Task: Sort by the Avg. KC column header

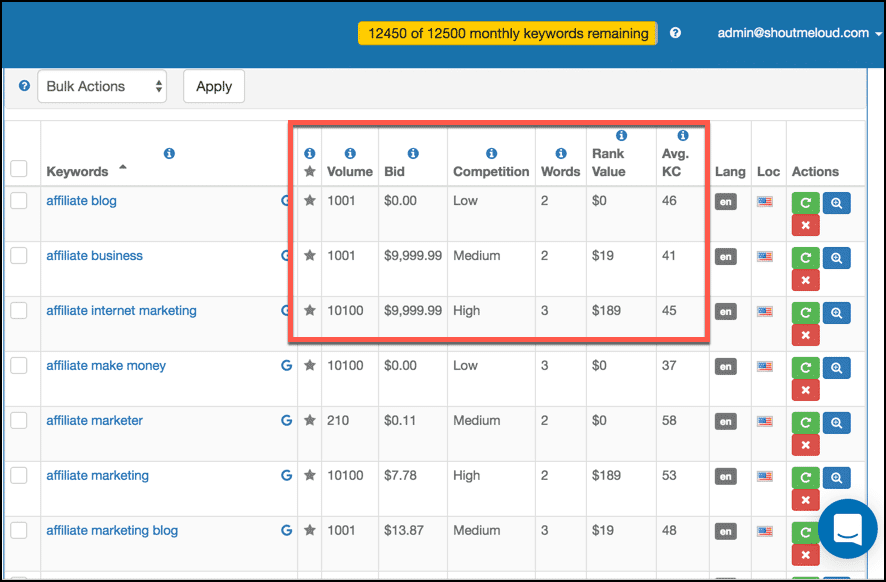Action: point(675,162)
